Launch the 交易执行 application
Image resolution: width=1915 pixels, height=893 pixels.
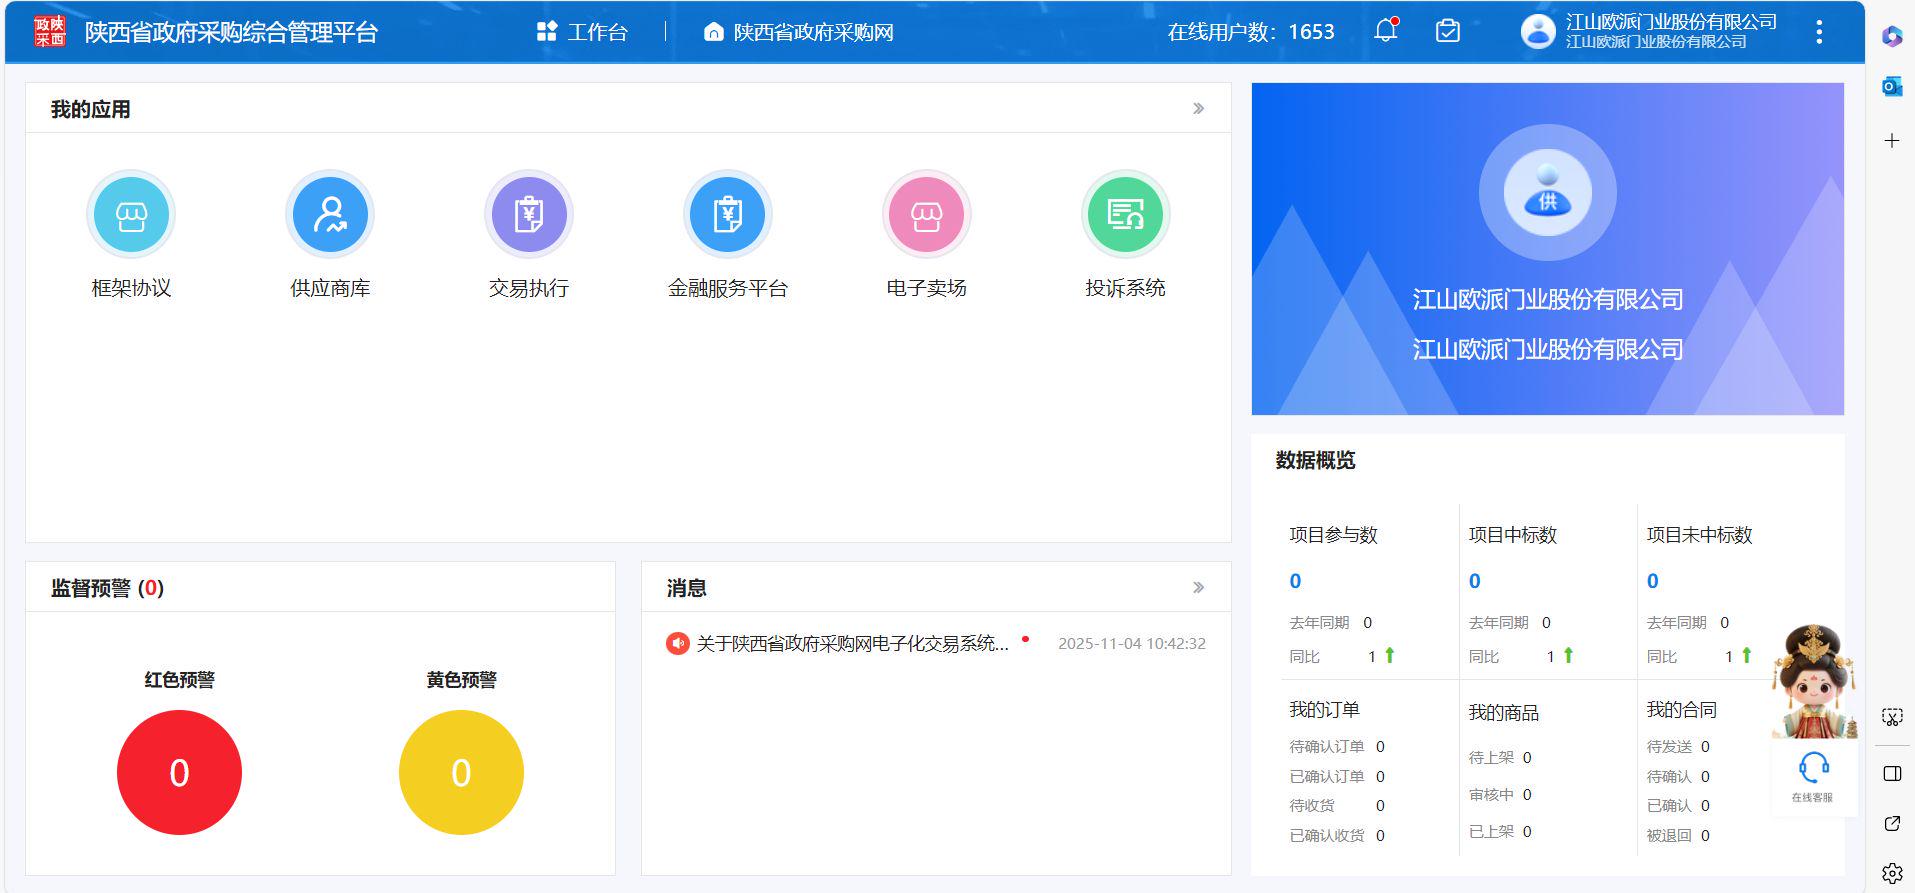529,215
